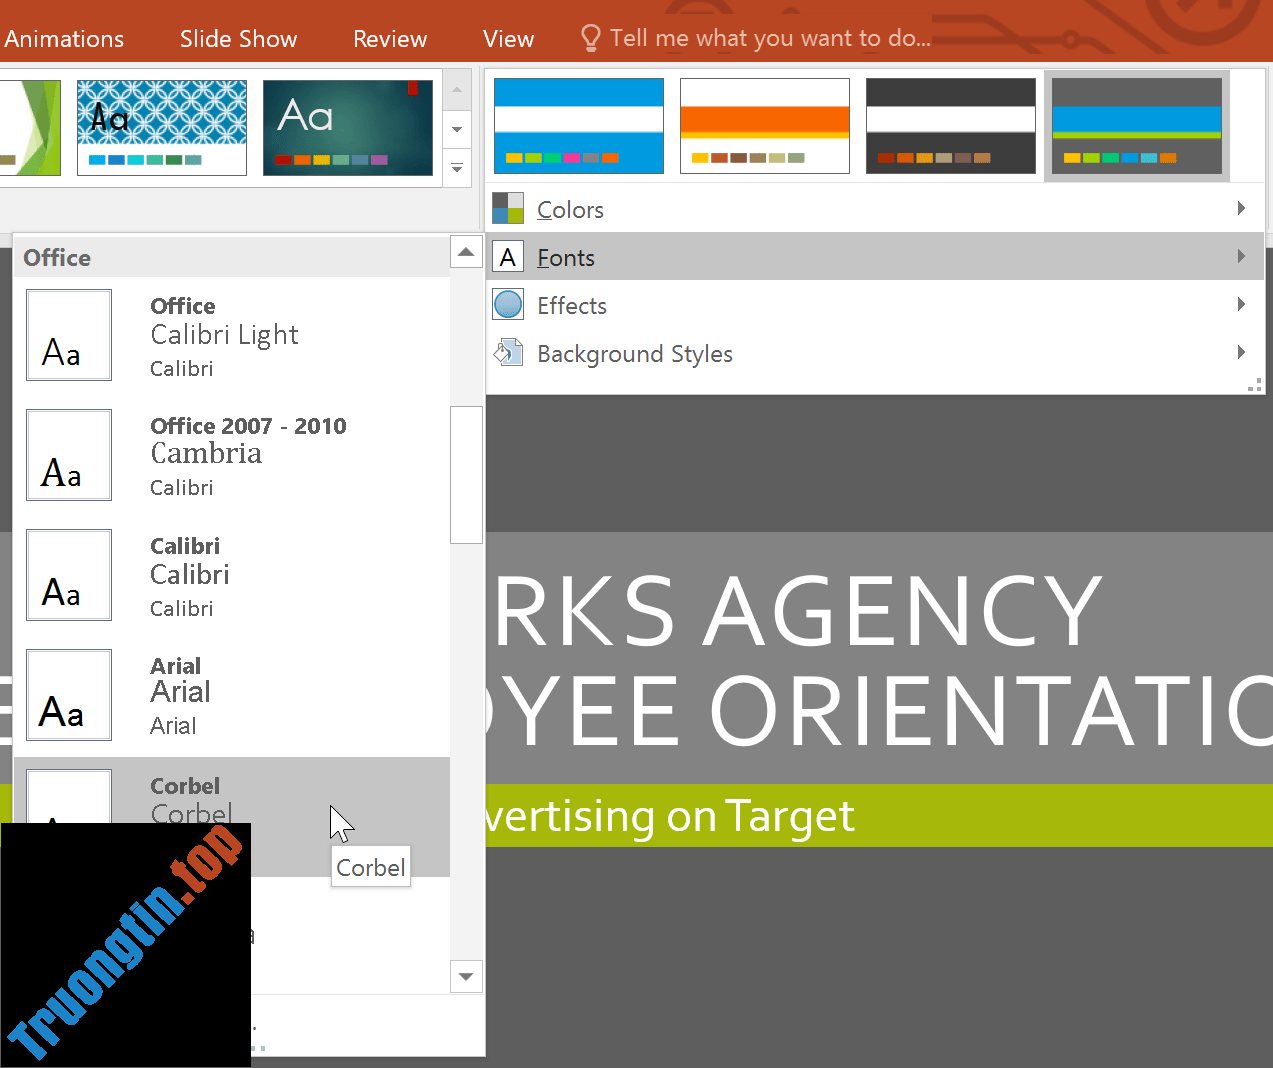Click the Colors palette icon

[508, 208]
